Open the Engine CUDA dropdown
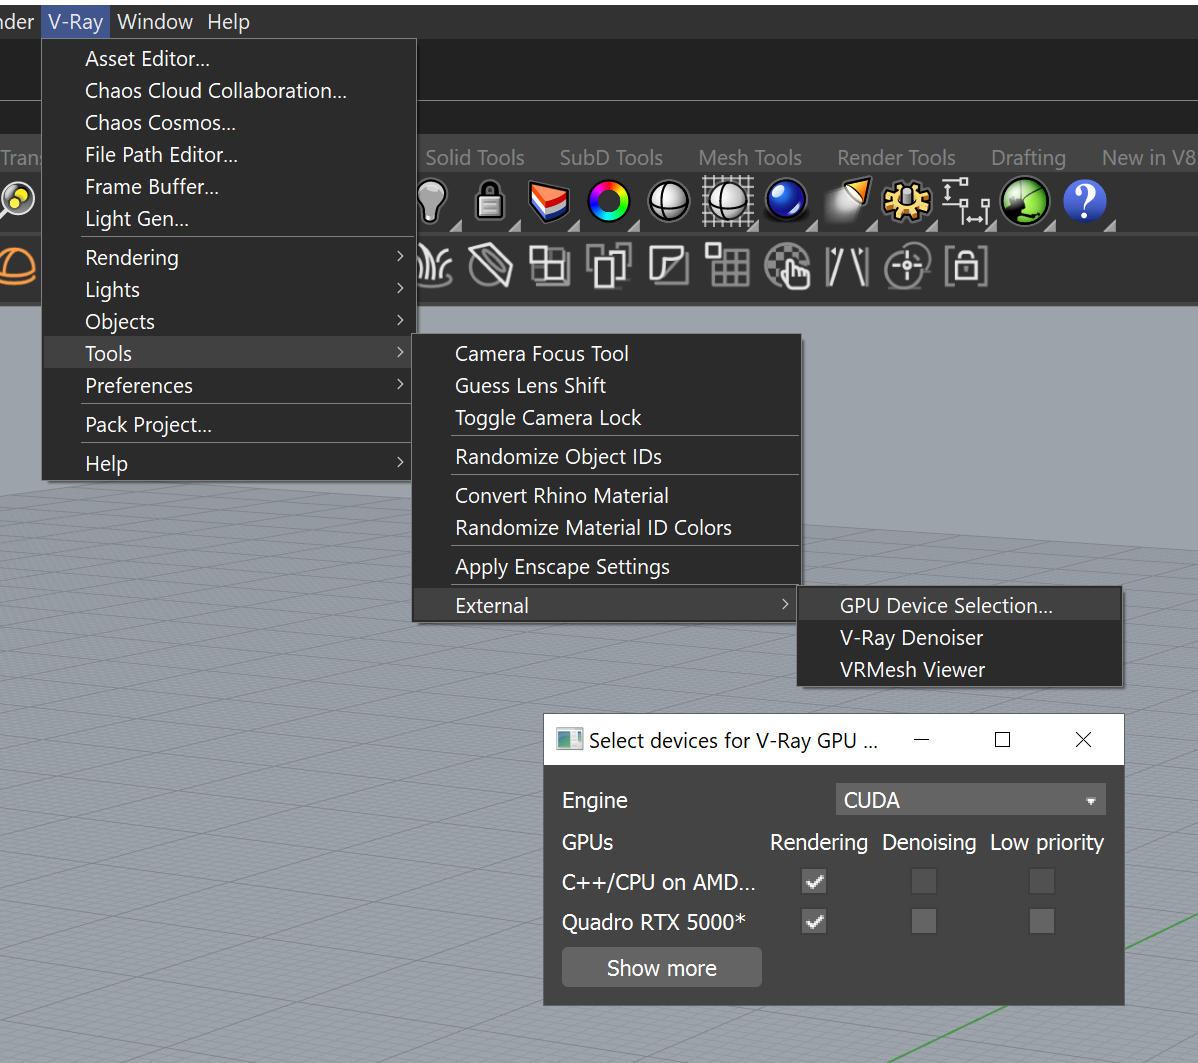 [970, 799]
